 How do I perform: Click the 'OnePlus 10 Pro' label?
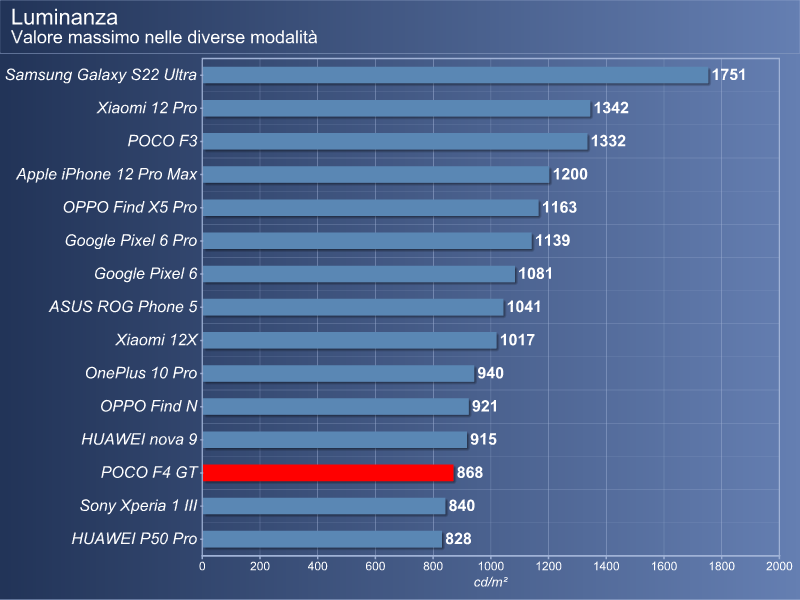tap(141, 373)
